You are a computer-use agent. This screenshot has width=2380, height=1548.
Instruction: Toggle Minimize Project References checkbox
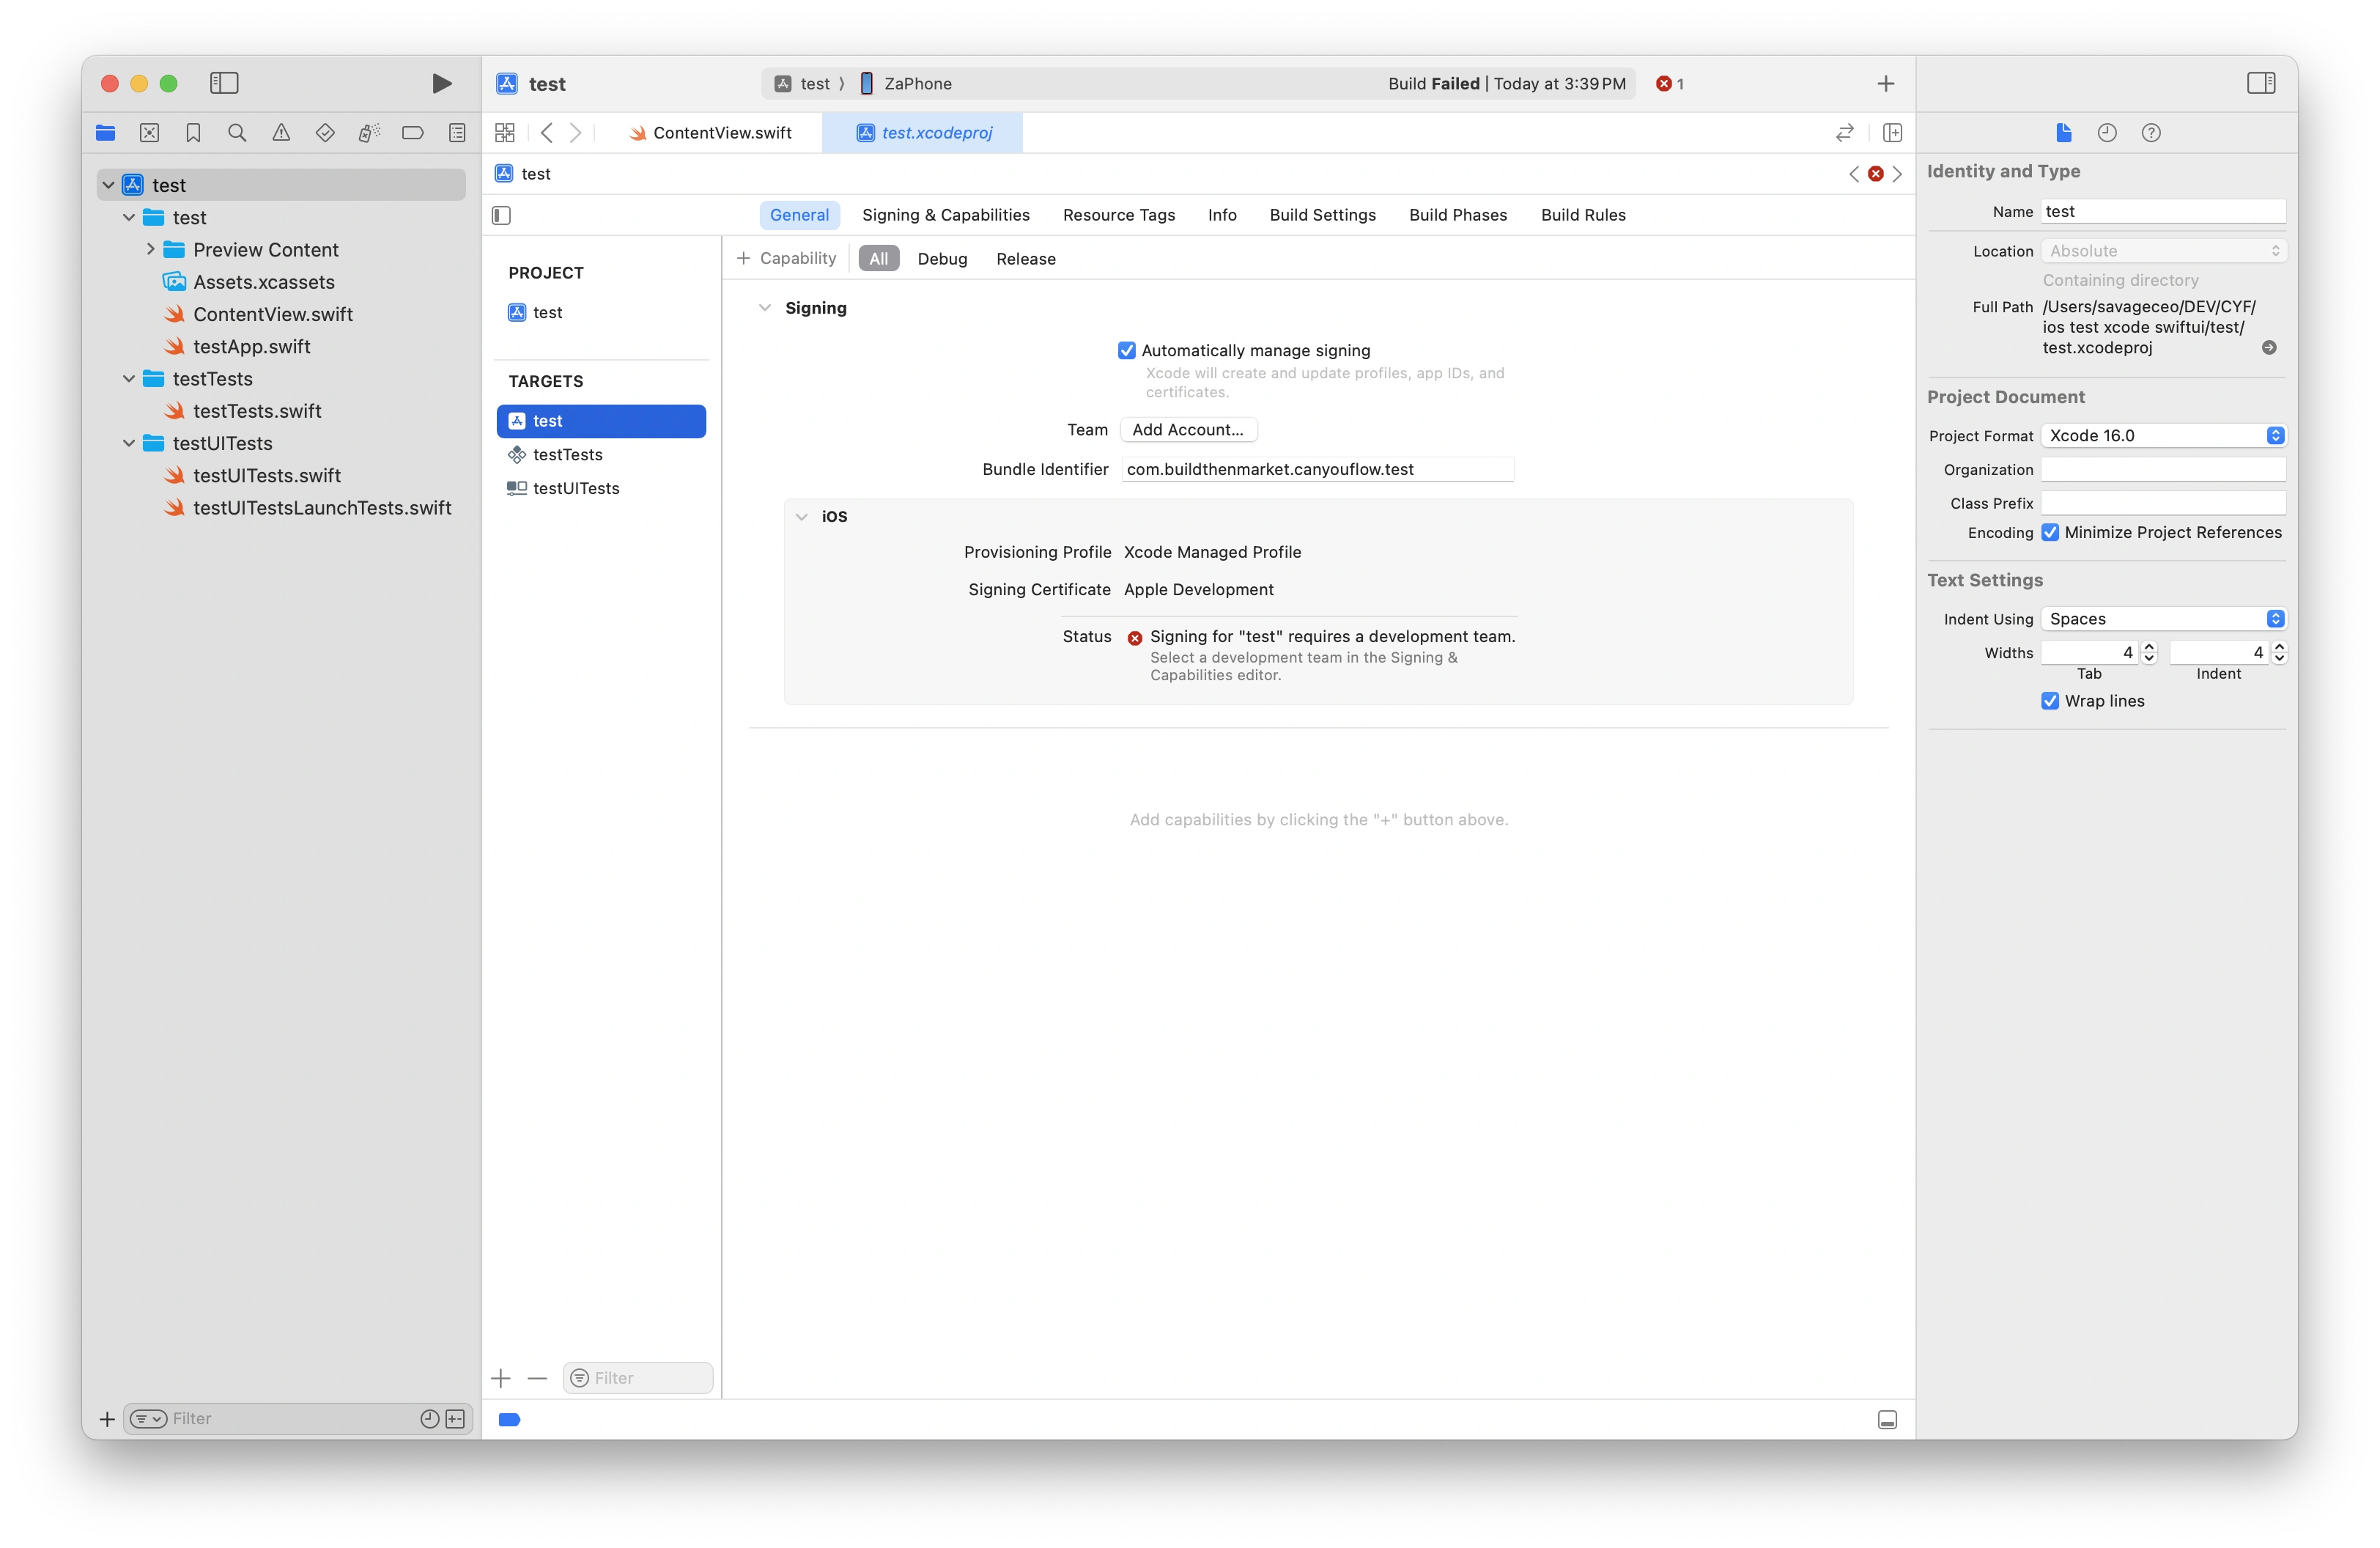(2051, 532)
